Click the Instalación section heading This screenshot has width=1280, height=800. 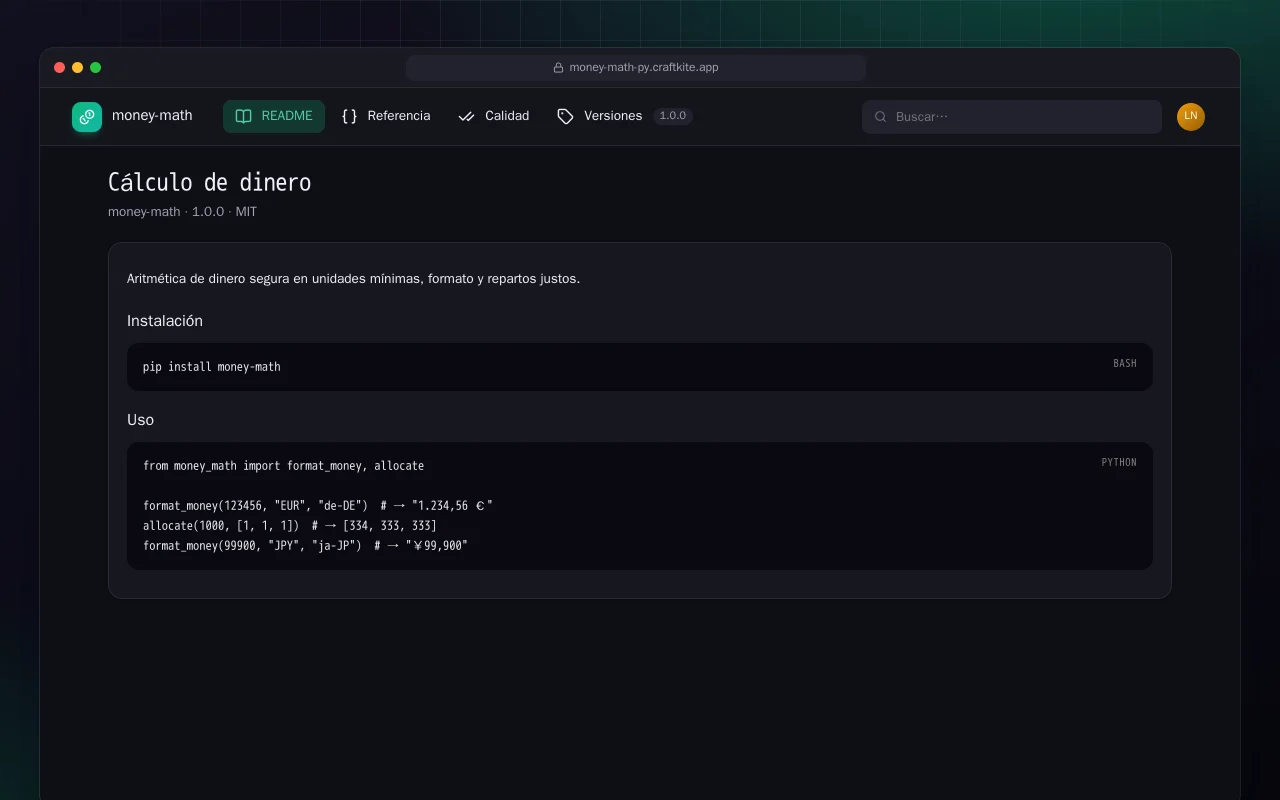tap(165, 321)
